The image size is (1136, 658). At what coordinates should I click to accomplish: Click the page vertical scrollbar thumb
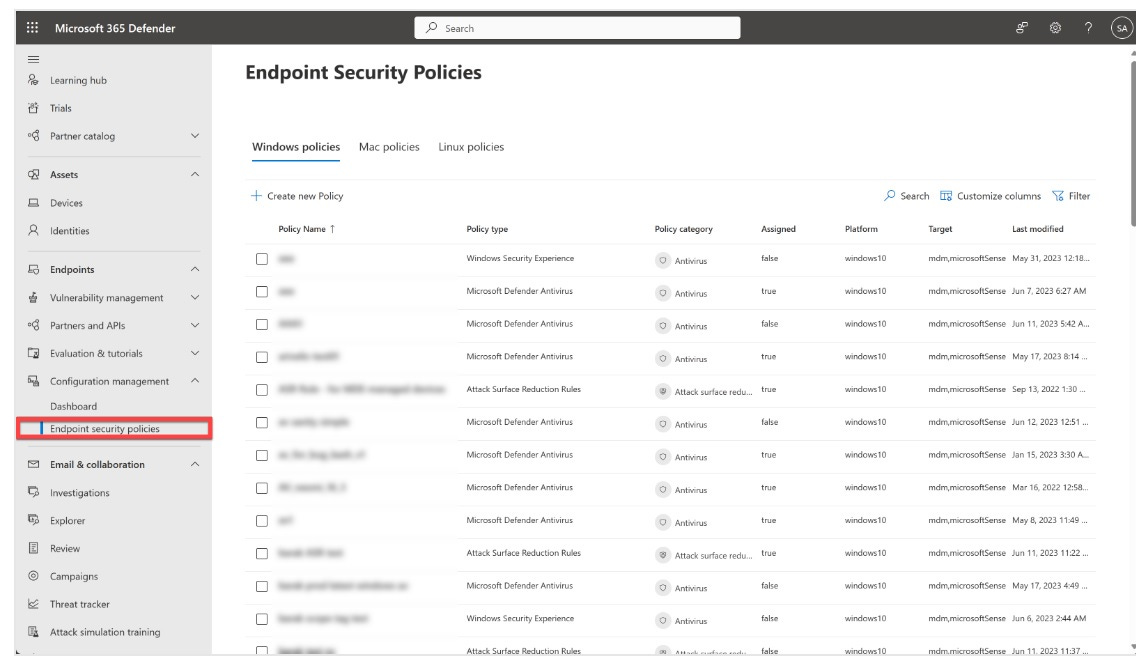(x=1132, y=143)
